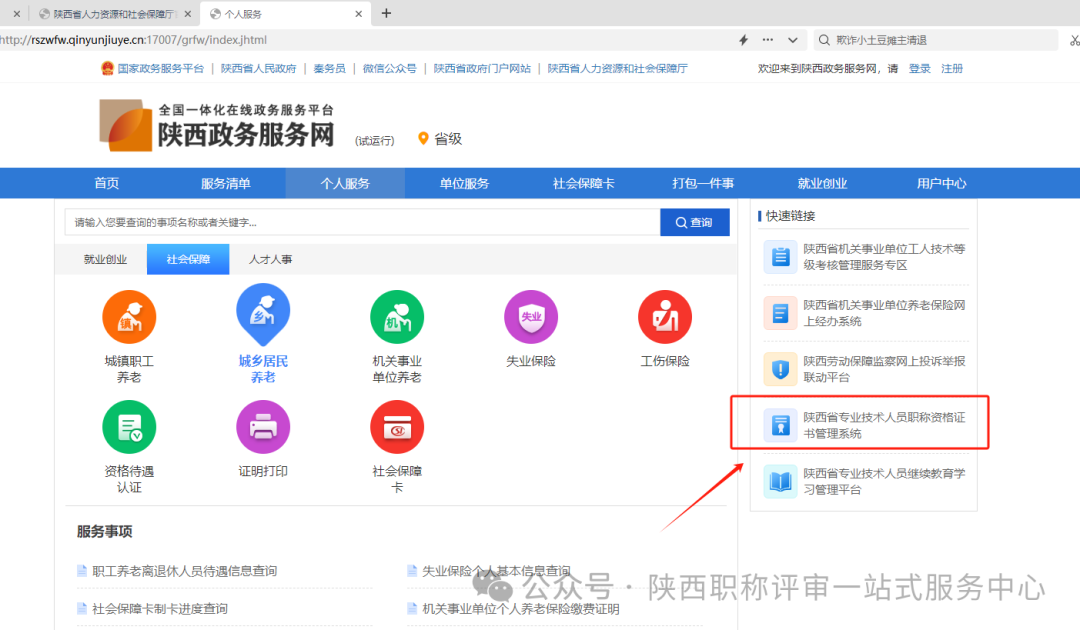Switch to the 就业创业 category tab
Image resolution: width=1080 pixels, height=630 pixels.
tap(105, 259)
